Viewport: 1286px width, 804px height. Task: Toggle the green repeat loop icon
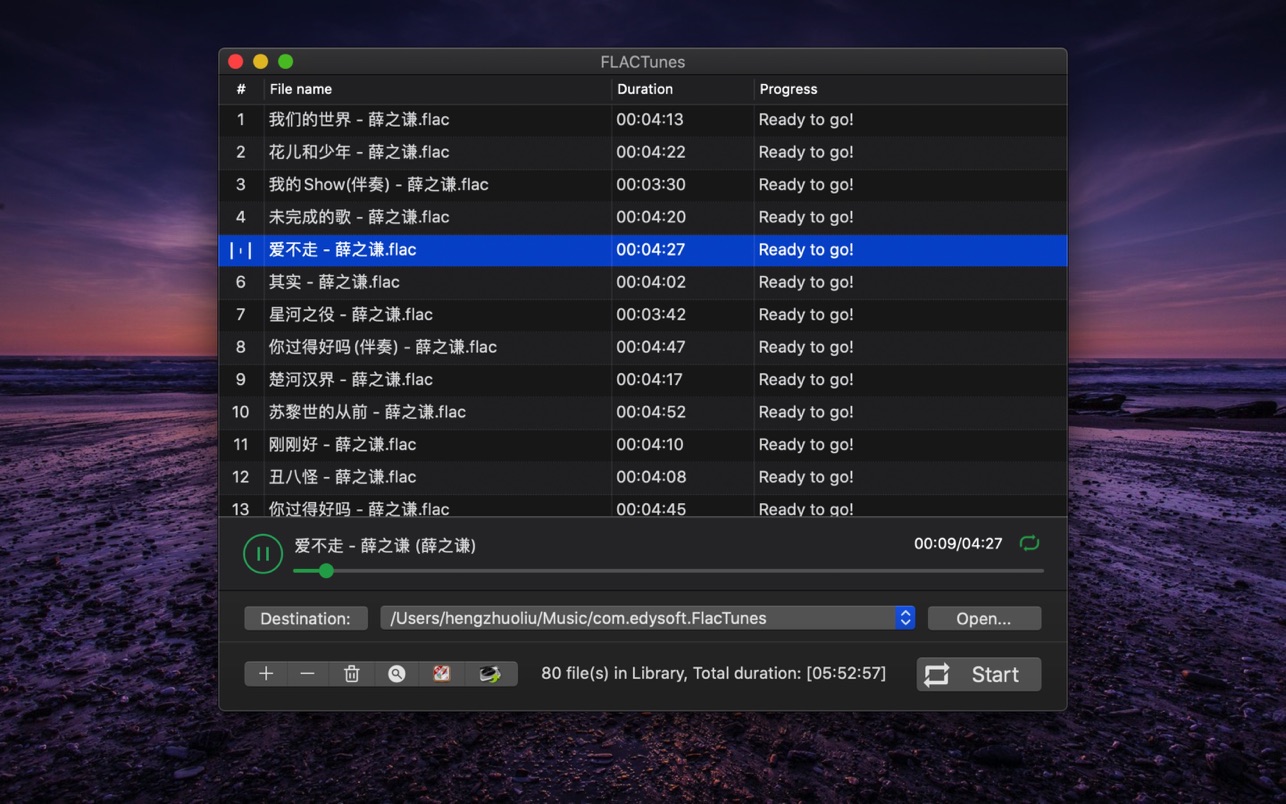click(x=1029, y=543)
